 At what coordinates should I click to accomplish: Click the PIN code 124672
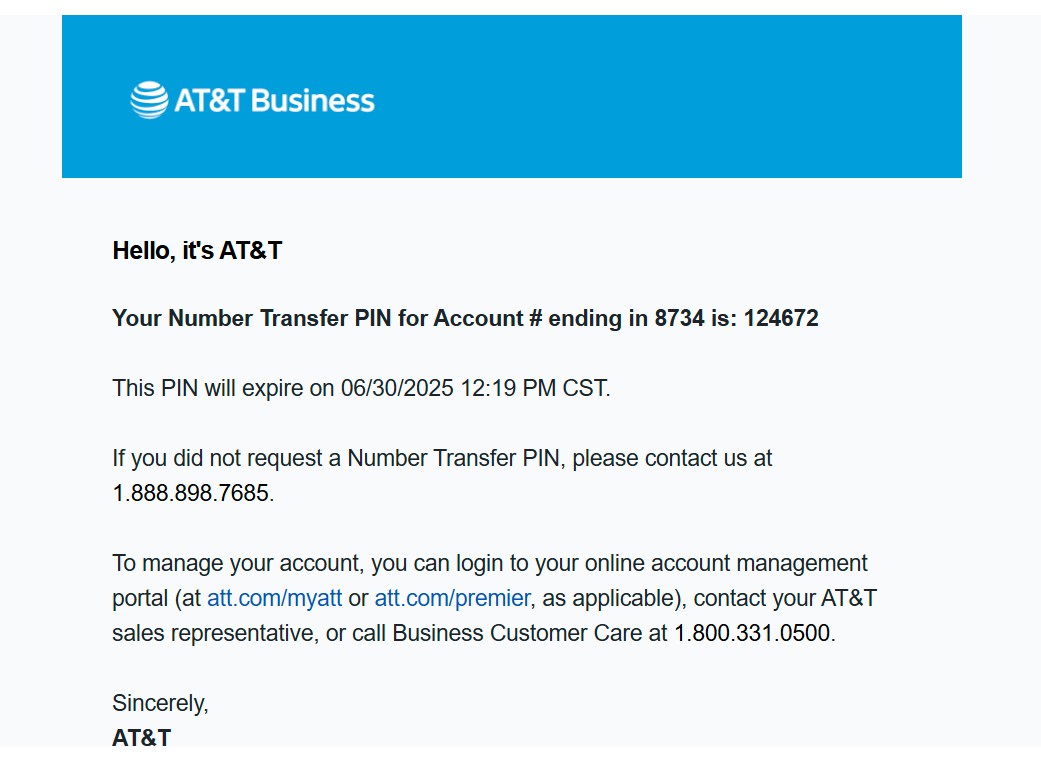click(x=781, y=318)
